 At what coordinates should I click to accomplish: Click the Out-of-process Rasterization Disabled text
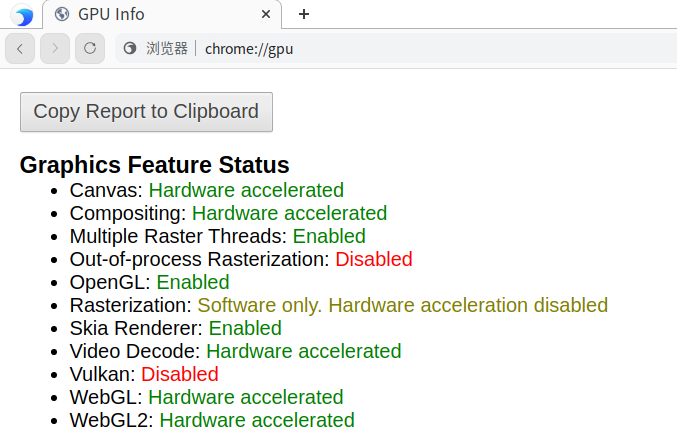[x=373, y=259]
